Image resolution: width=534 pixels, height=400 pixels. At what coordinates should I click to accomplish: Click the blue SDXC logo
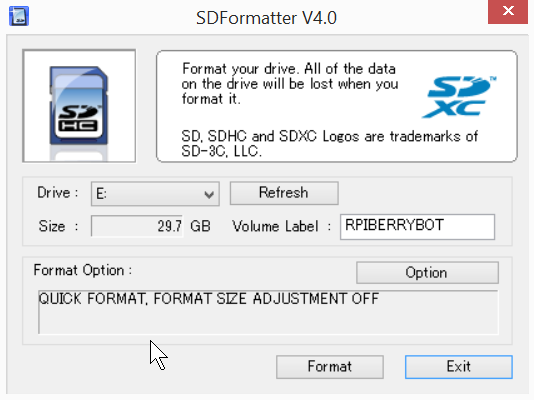(x=459, y=97)
